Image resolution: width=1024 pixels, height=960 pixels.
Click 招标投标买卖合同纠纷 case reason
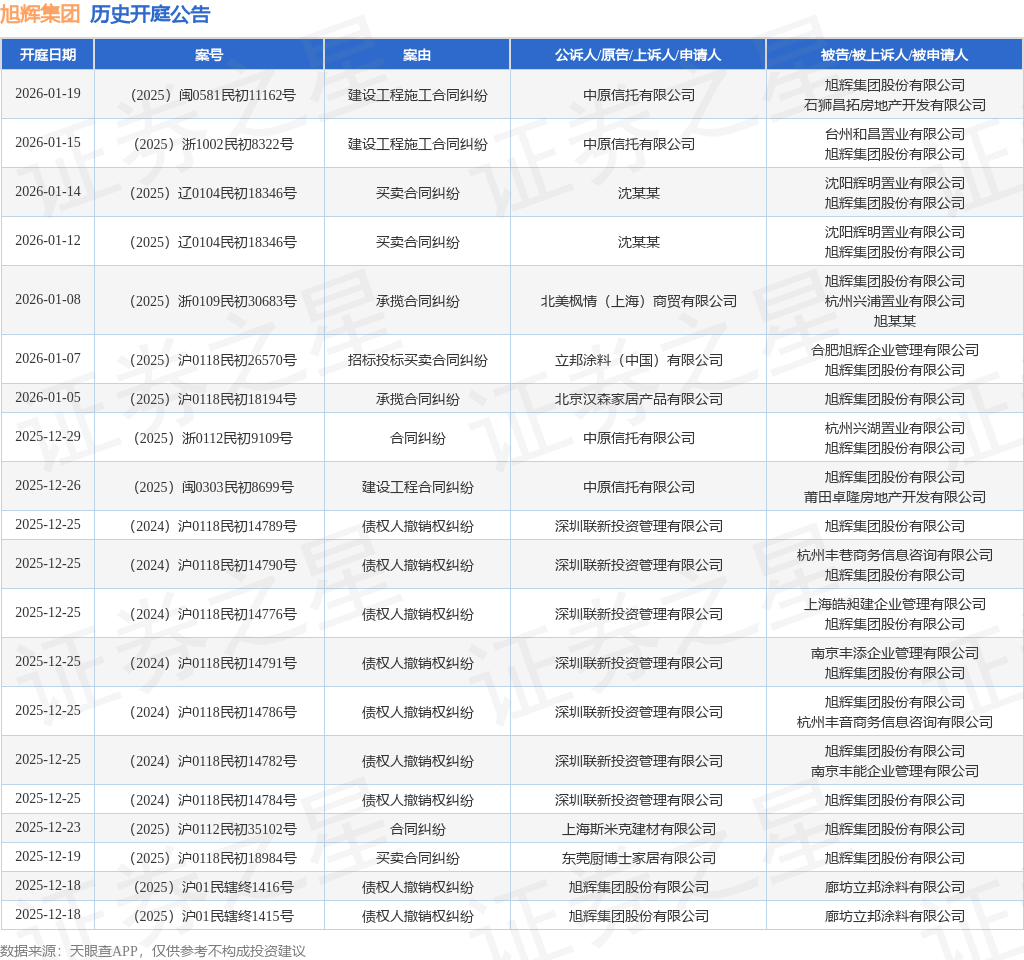pos(417,360)
